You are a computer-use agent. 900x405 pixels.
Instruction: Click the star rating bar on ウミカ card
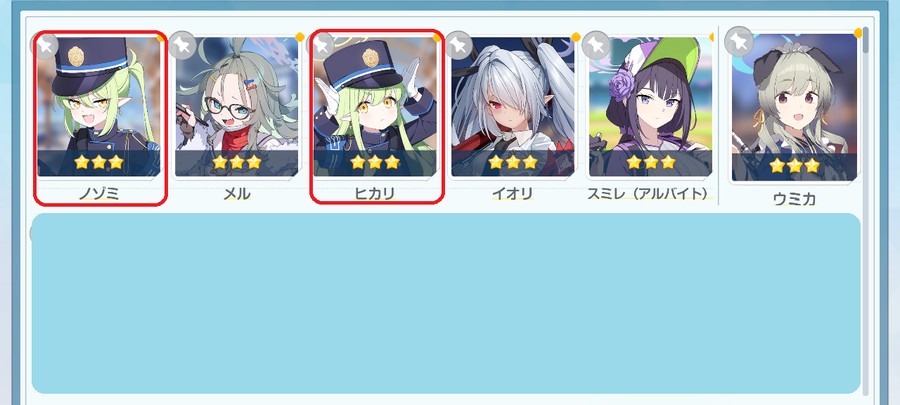point(794,166)
